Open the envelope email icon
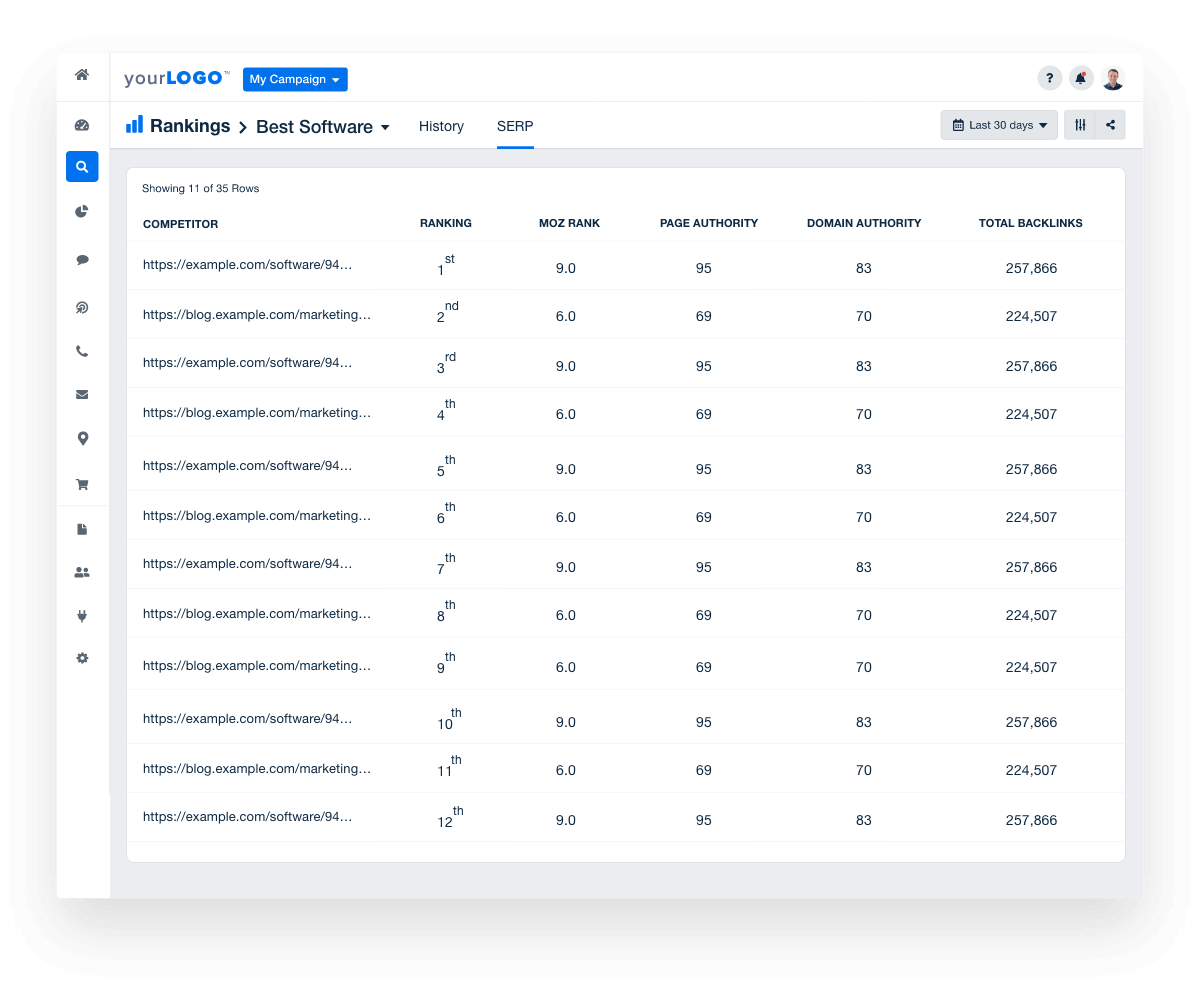 click(82, 394)
